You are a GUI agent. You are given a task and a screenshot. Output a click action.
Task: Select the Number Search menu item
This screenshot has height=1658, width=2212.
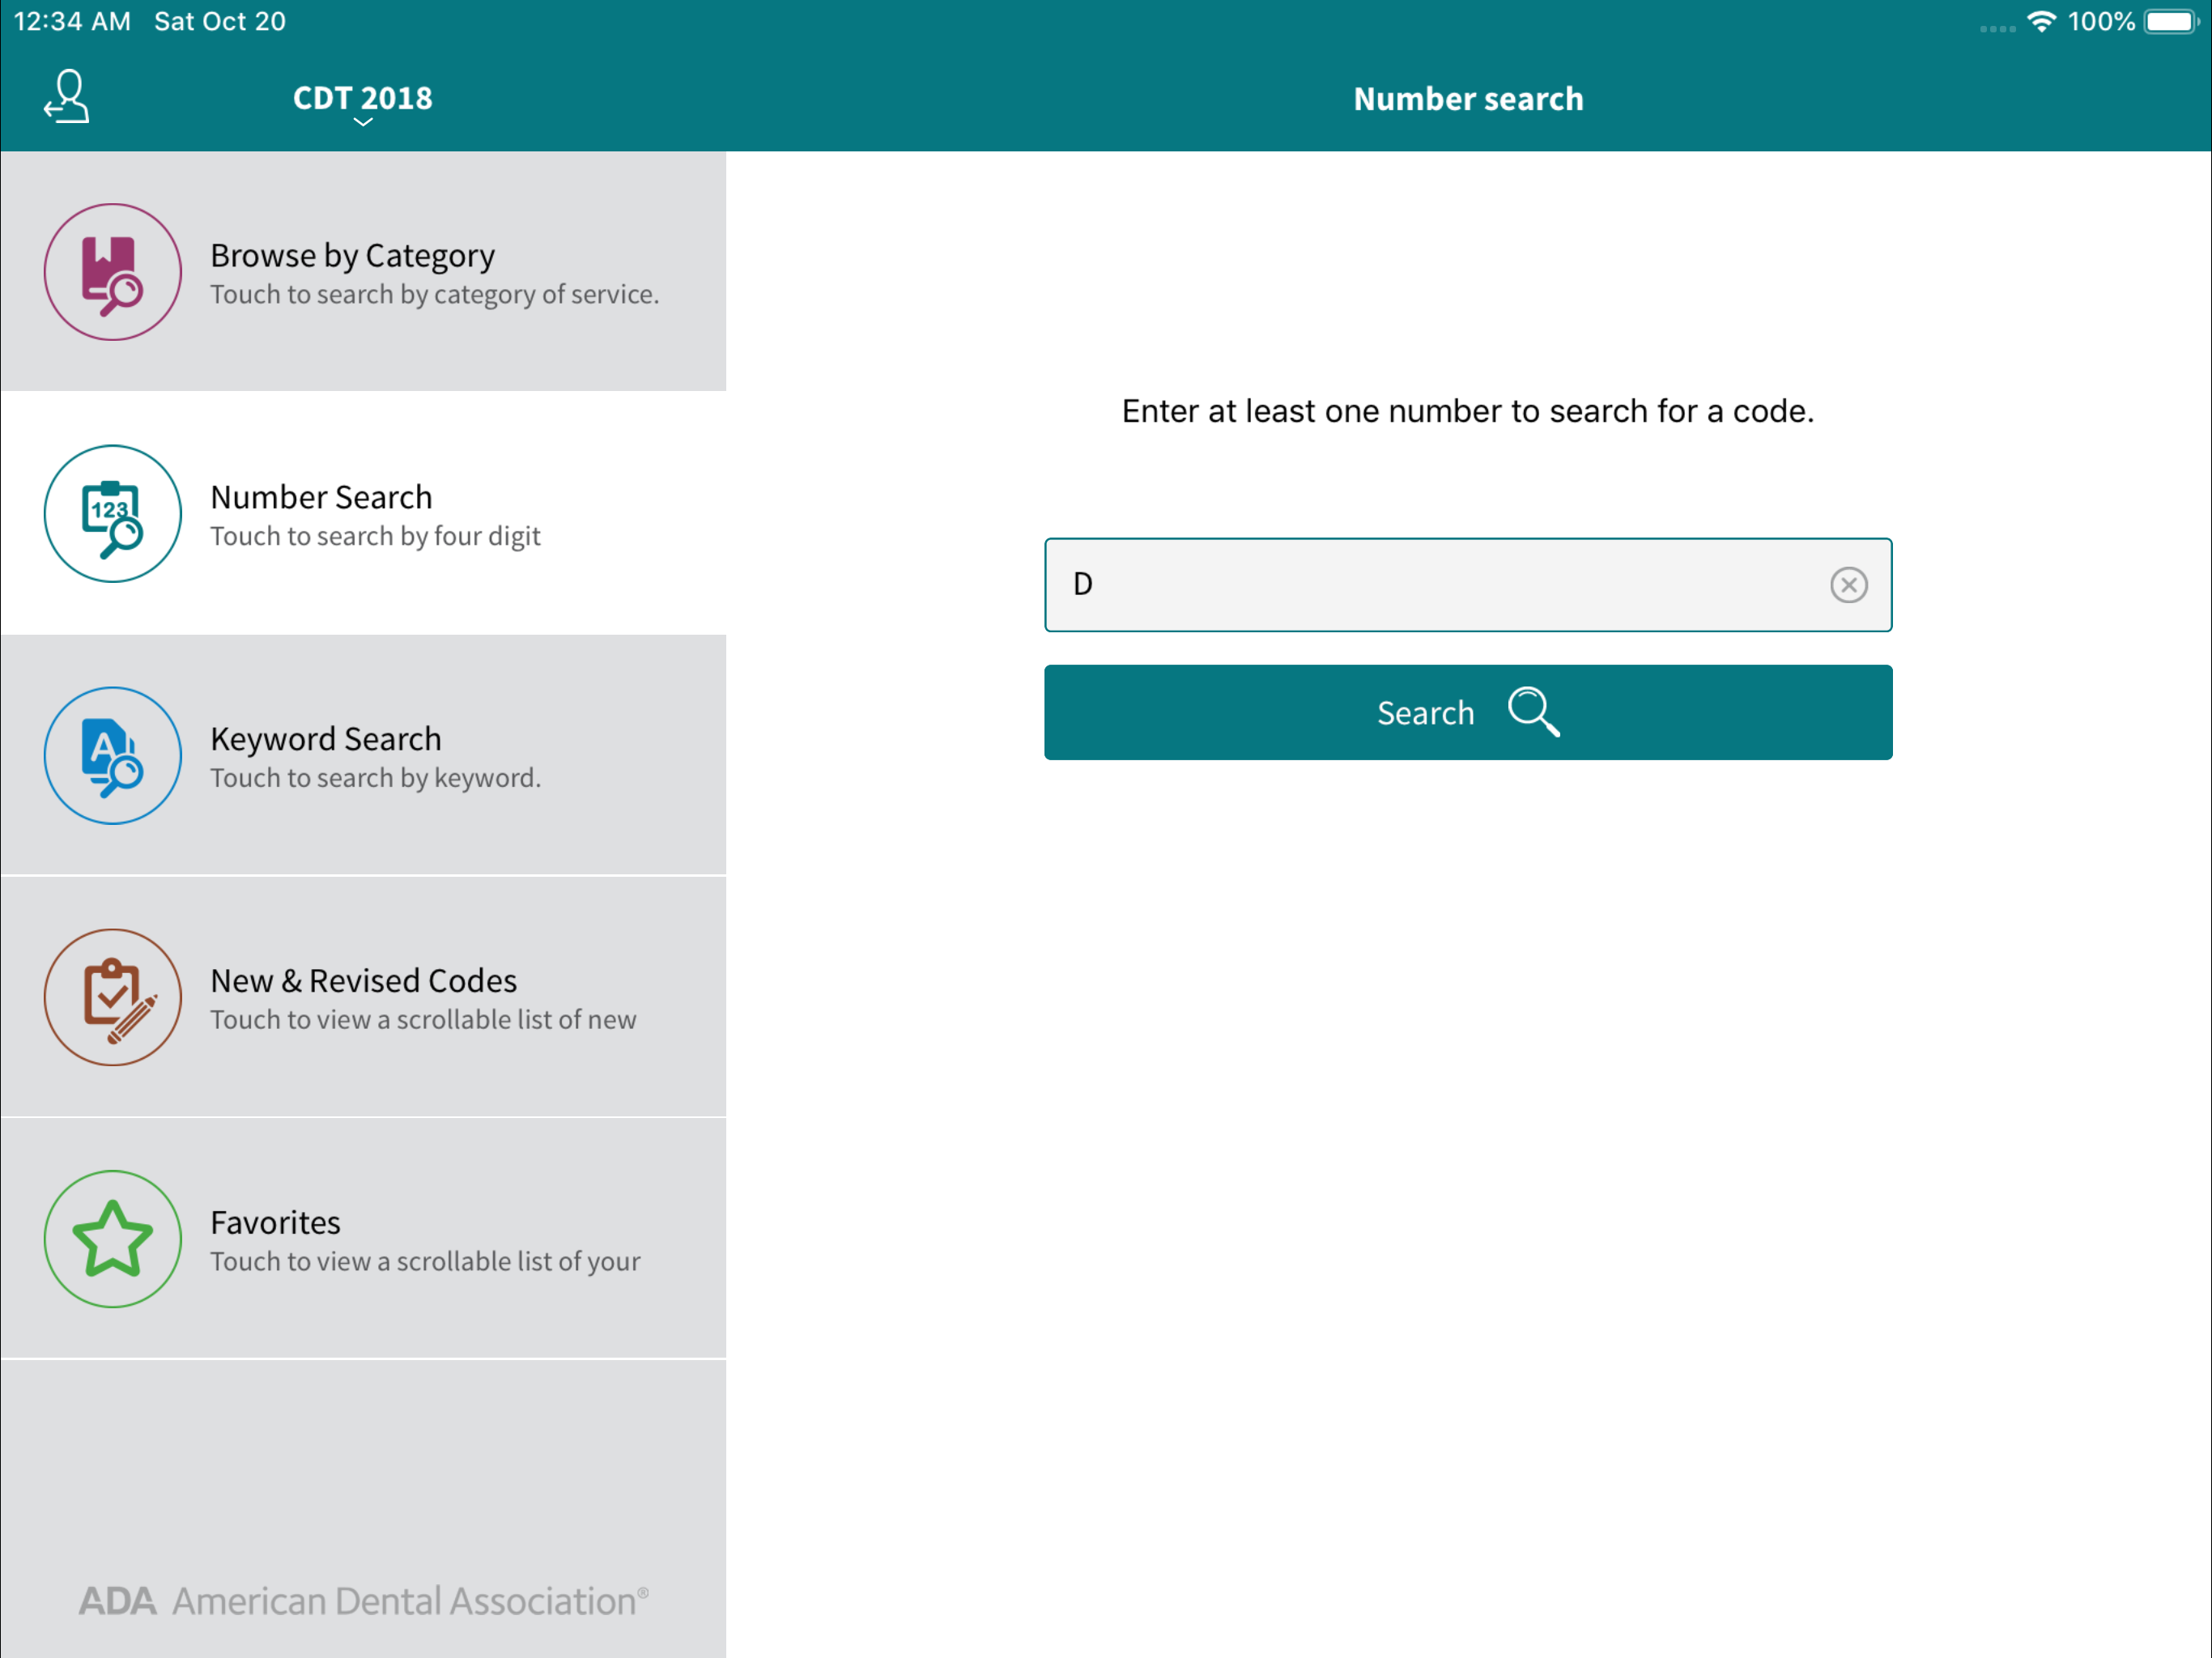(x=364, y=513)
